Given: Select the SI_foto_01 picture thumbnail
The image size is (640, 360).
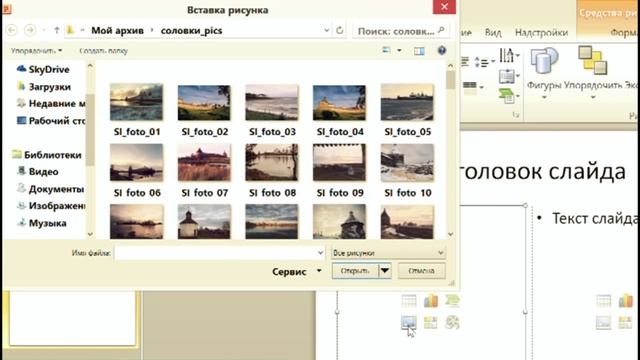Looking at the screenshot, I should [136, 102].
